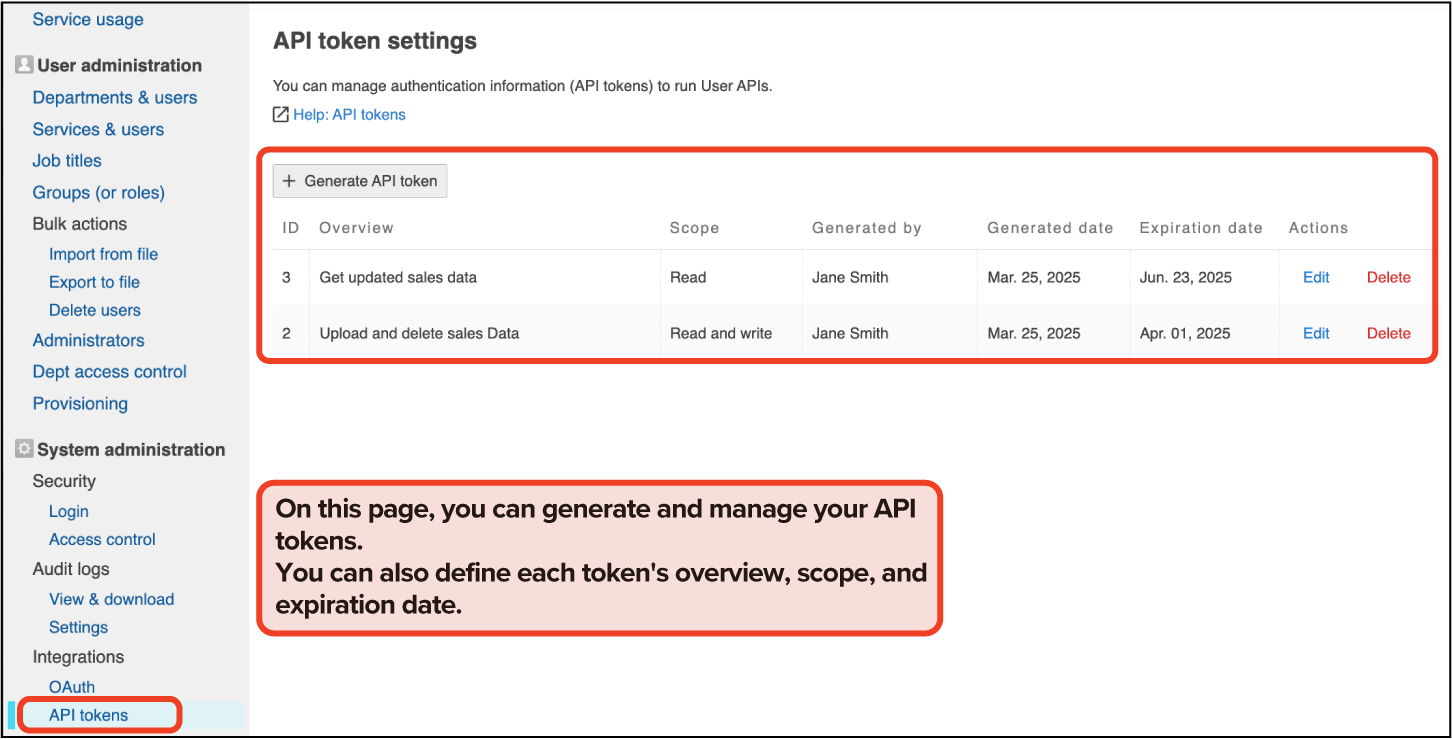Image resolution: width=1452 pixels, height=740 pixels.
Task: Click the System administration gear icon
Action: click(x=24, y=449)
